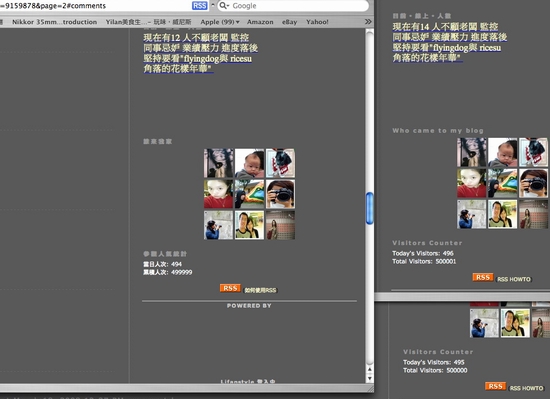Open the Yahoo! bookmark
Image resolution: width=550 pixels, height=399 pixels.
tap(317, 22)
